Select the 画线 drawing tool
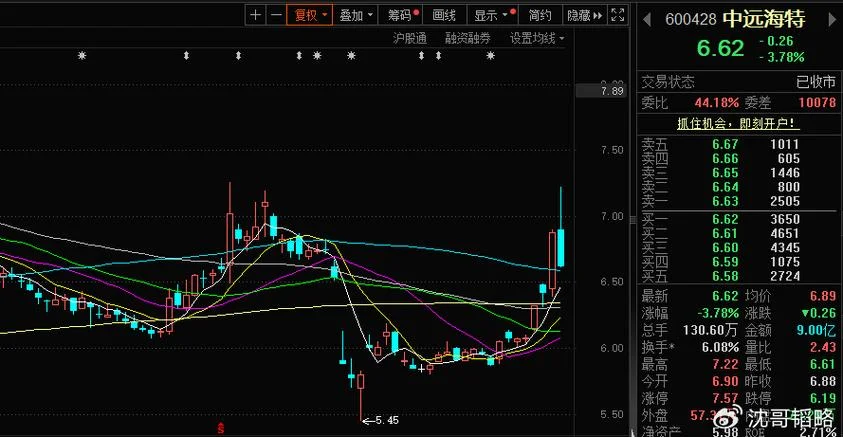The image size is (843, 437). pyautogui.click(x=445, y=15)
